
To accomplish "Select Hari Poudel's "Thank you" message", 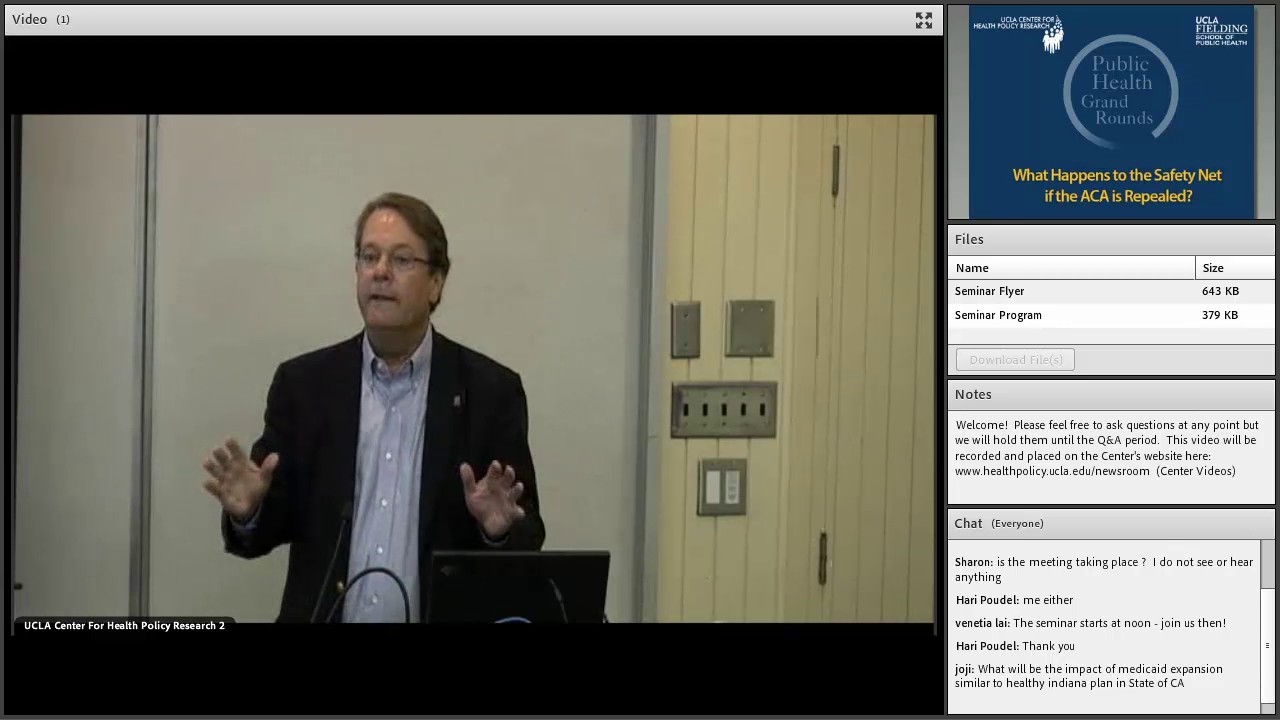I will point(1015,646).
